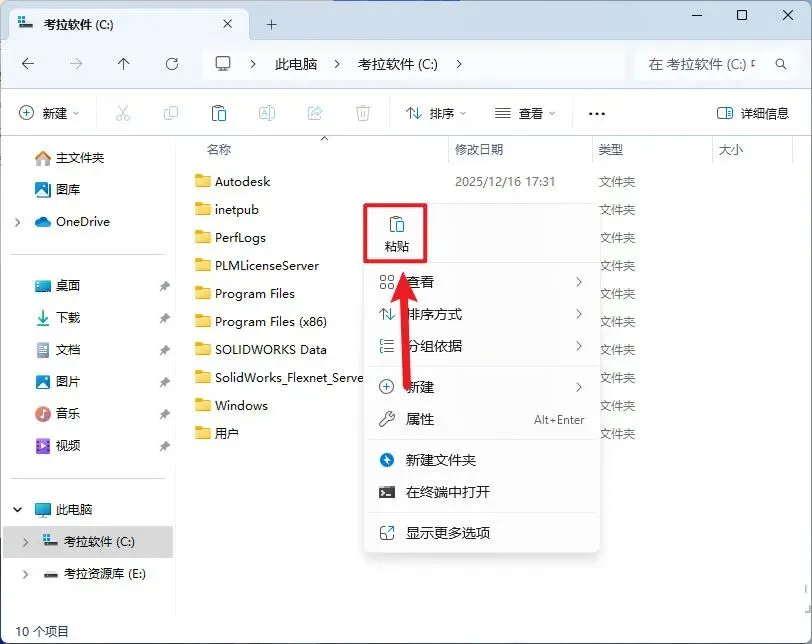
Task: Sort by the 大小 column header
Action: (x=731, y=150)
